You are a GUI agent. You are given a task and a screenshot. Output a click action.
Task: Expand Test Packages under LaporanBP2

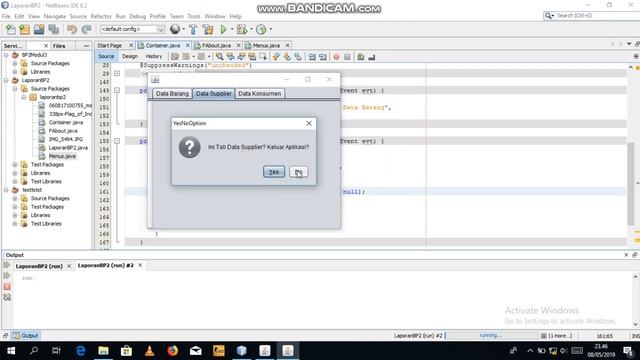click(15, 164)
